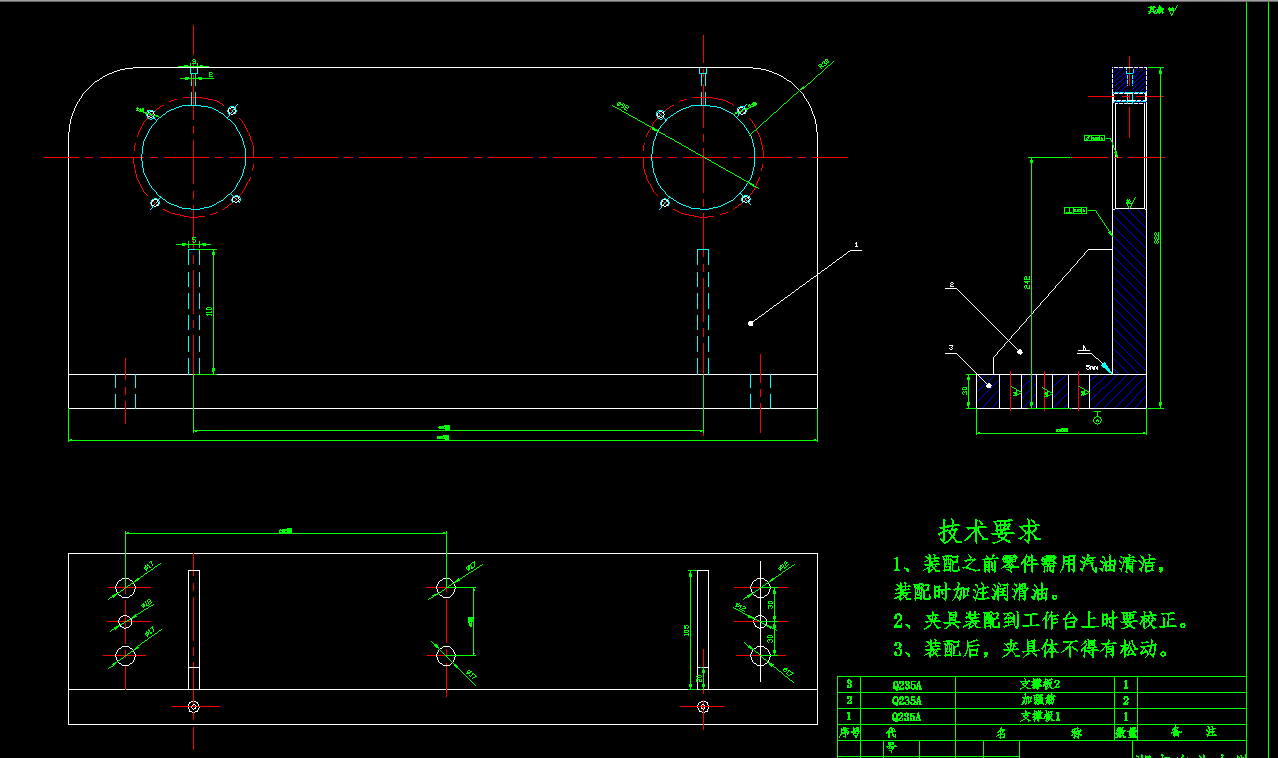The width and height of the screenshot is (1278, 758).
Task: Select Q235A material in the 支撑板1 row
Action: (907, 717)
